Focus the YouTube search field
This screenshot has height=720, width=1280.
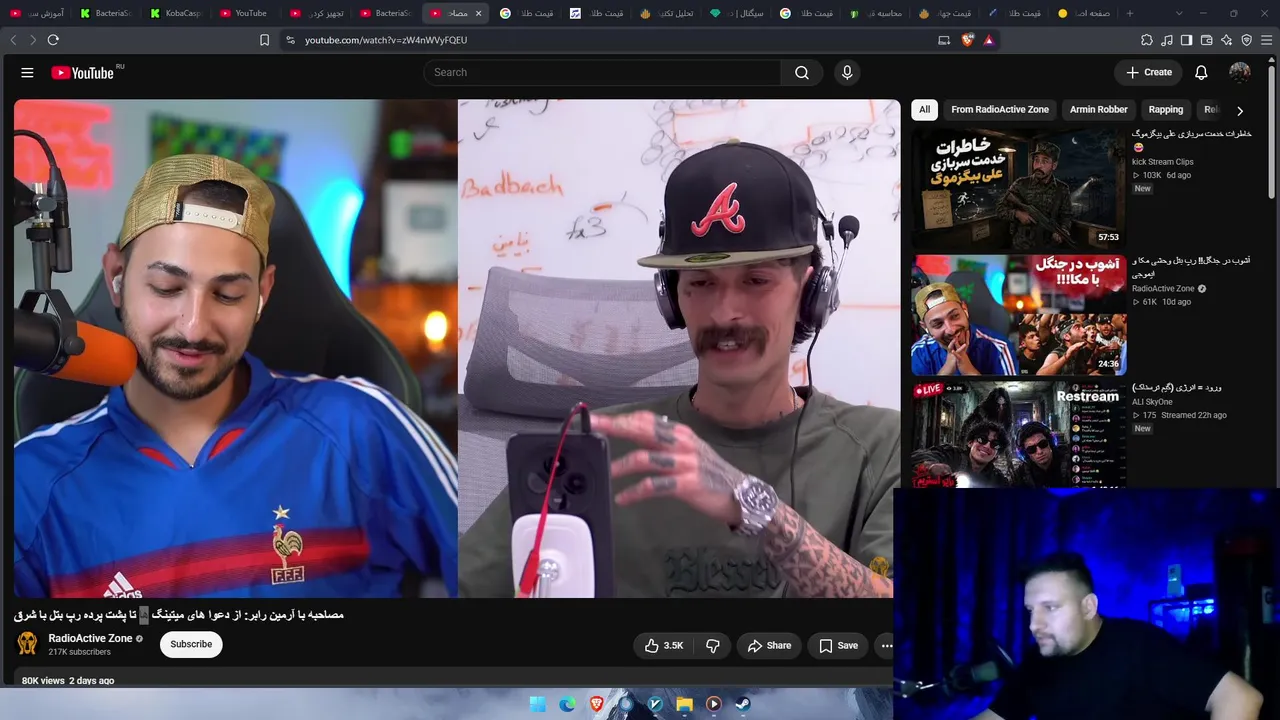pos(602,72)
